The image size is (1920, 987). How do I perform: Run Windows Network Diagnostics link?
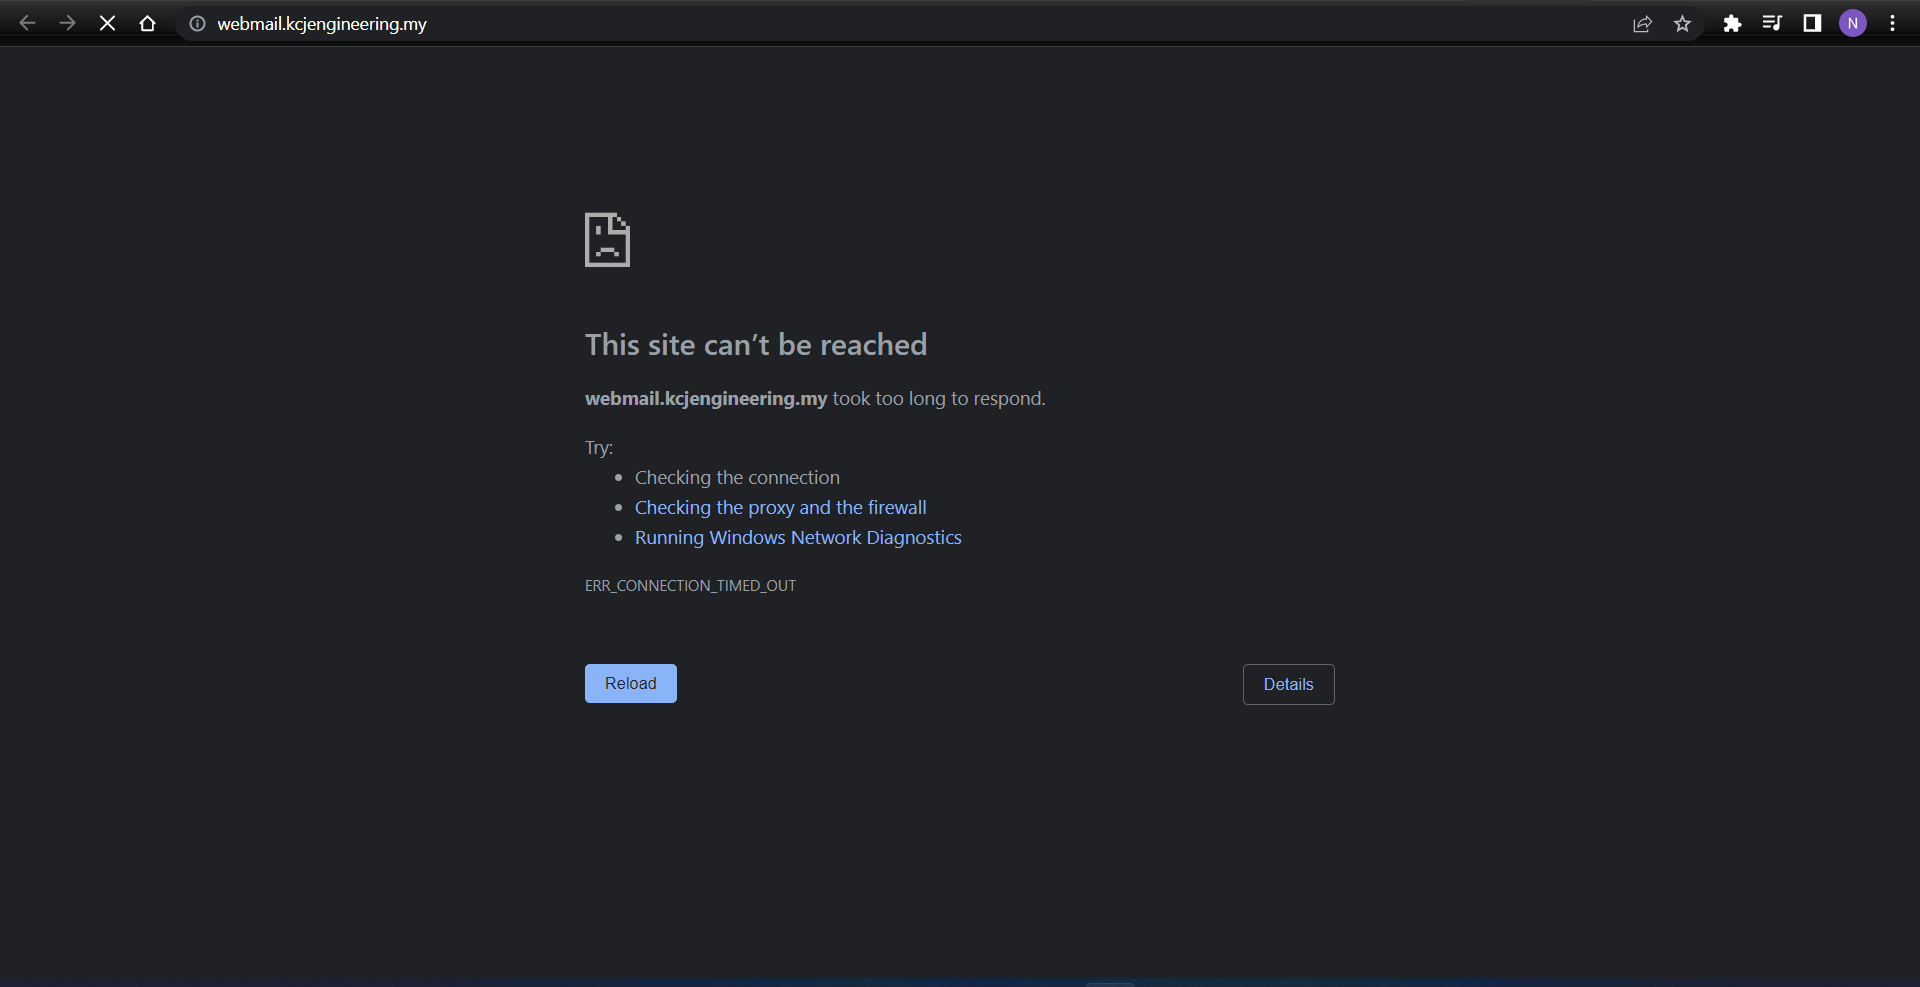(797, 537)
